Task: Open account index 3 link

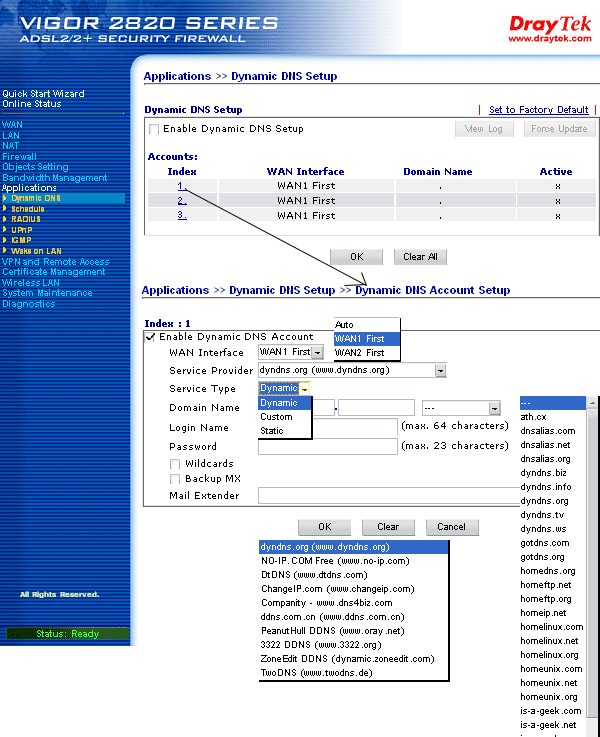Action: 182,215
